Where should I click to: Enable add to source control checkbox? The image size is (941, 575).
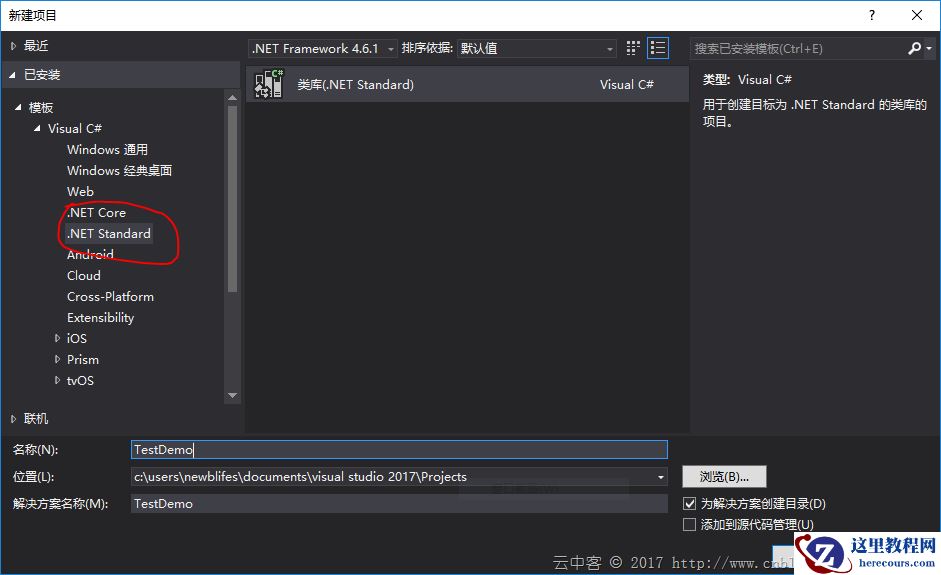(690, 525)
